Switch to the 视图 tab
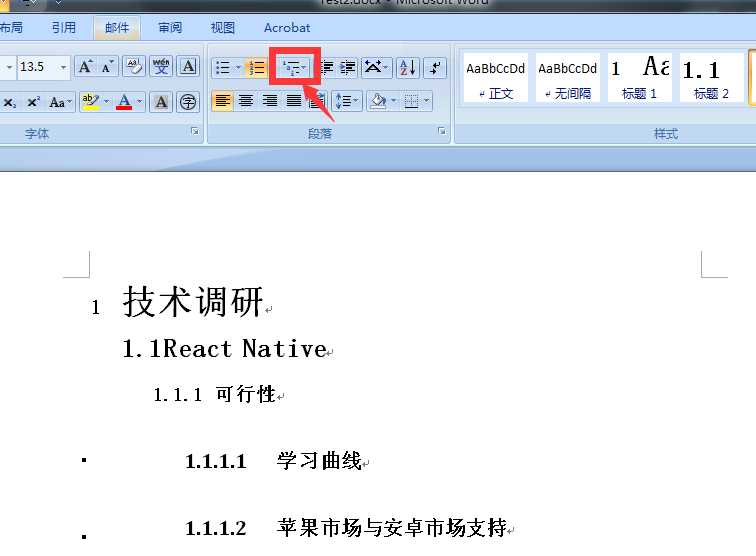This screenshot has height=556, width=756. [x=223, y=27]
